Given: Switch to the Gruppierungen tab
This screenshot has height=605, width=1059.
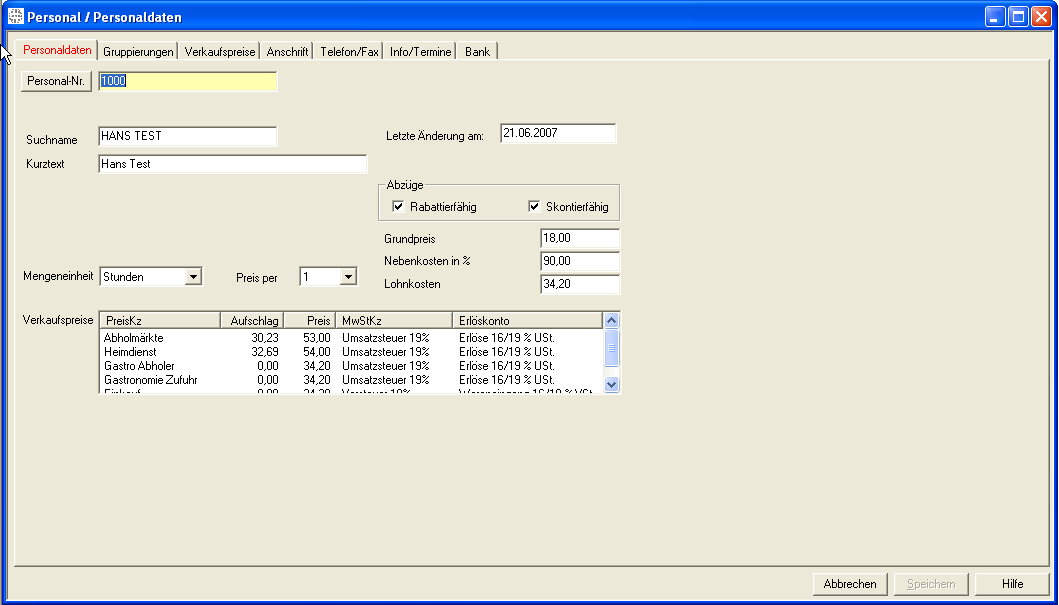Looking at the screenshot, I should point(138,51).
